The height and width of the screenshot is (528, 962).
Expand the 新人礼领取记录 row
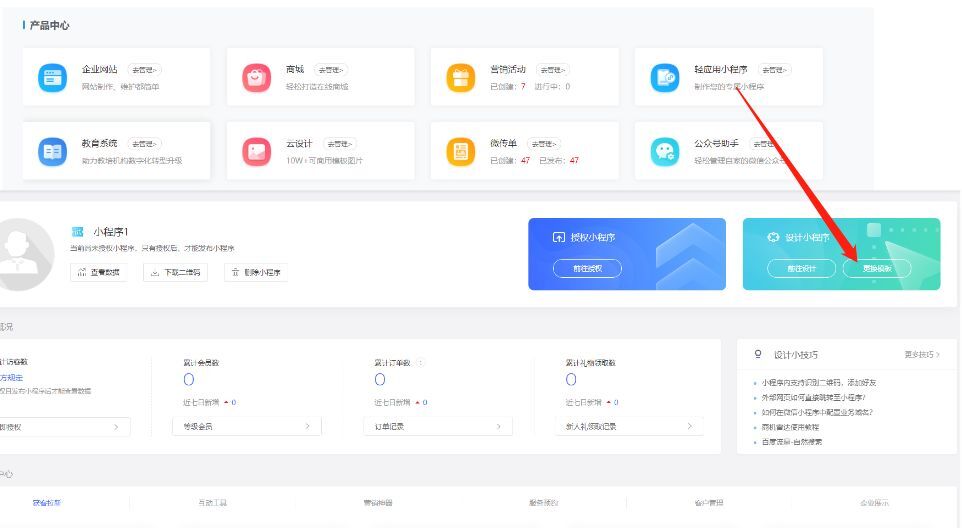(629, 426)
